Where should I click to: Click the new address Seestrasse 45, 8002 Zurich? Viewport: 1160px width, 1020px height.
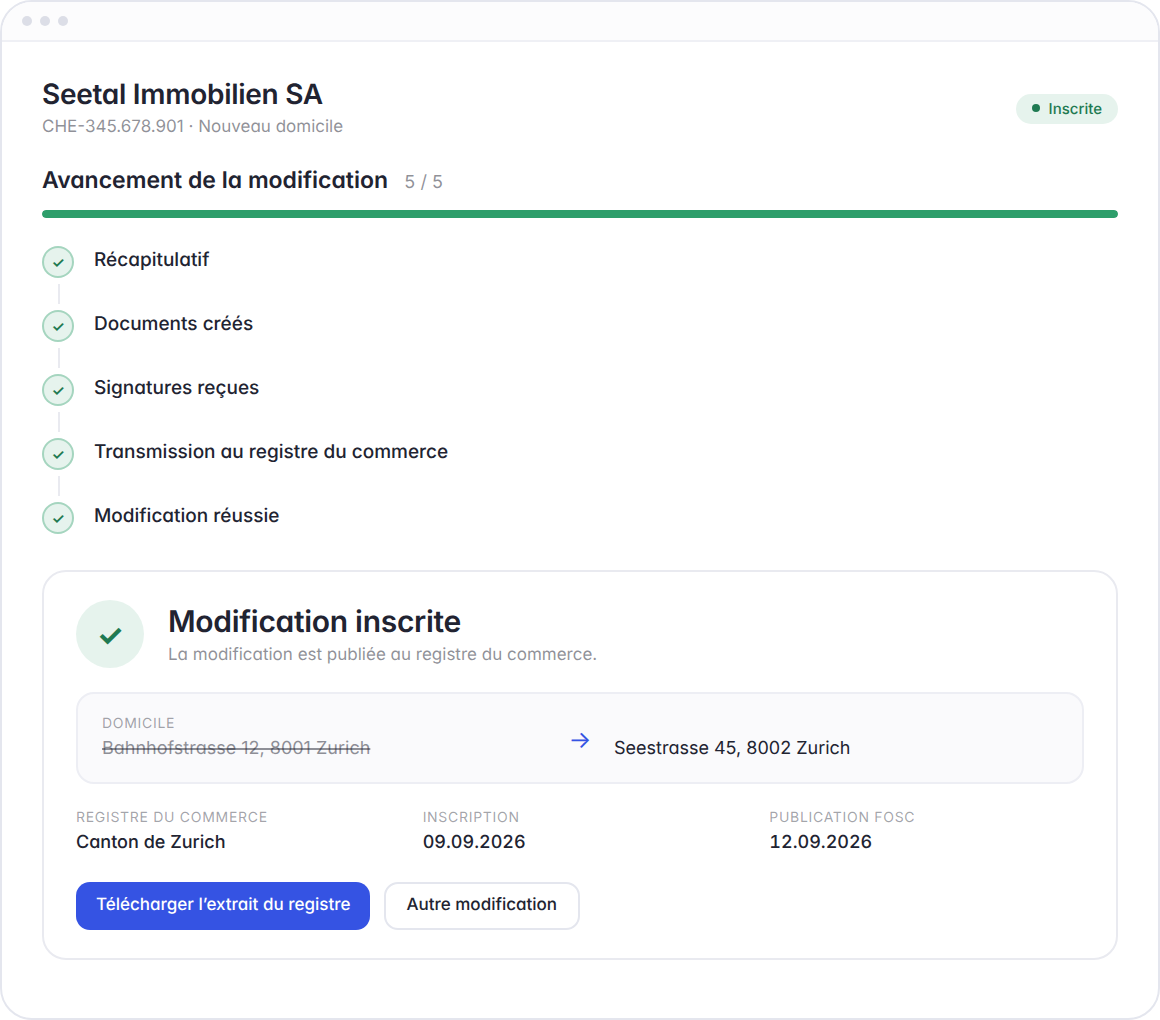pos(732,748)
